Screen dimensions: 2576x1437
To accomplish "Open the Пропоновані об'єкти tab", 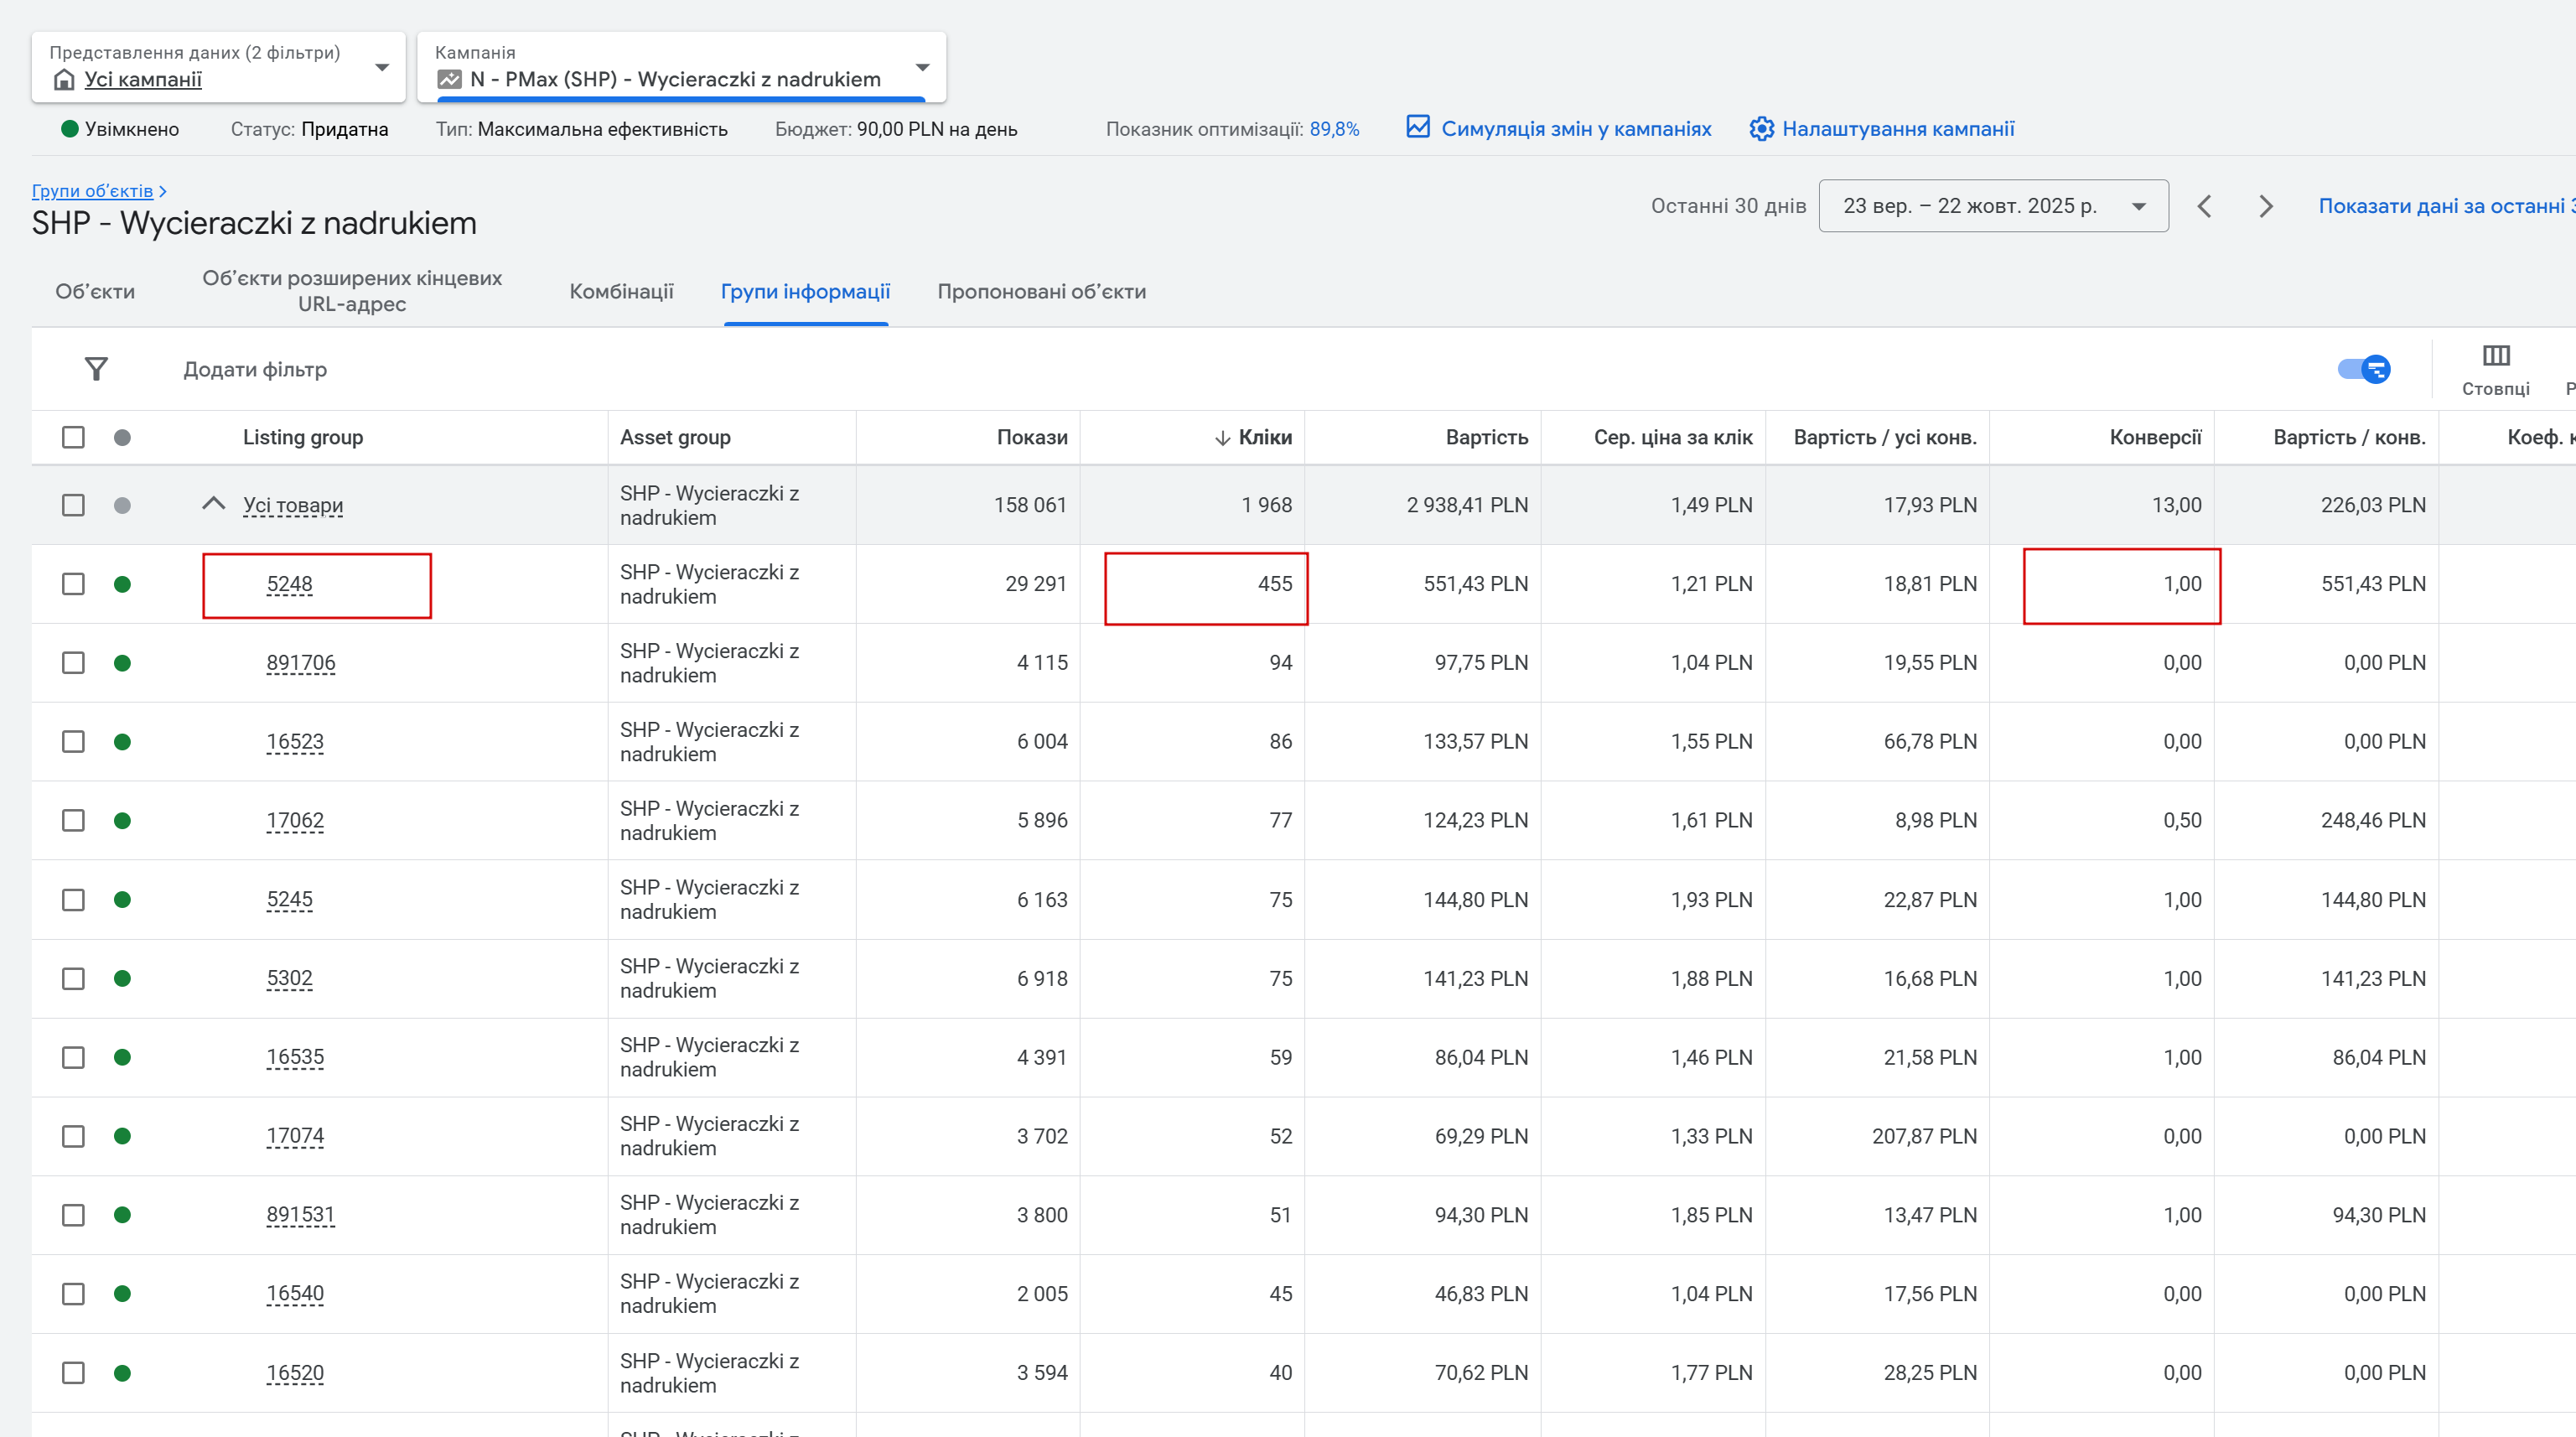I will [x=1041, y=291].
